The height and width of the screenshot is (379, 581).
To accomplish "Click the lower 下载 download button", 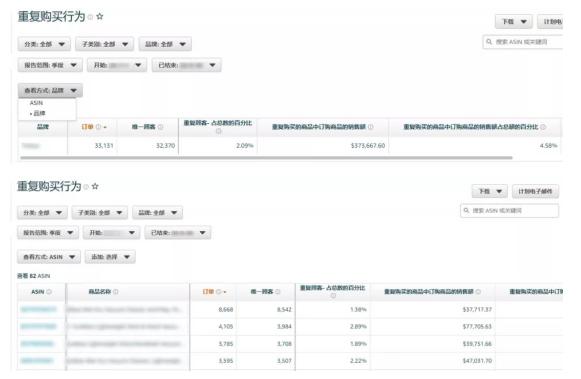I will click(490, 191).
